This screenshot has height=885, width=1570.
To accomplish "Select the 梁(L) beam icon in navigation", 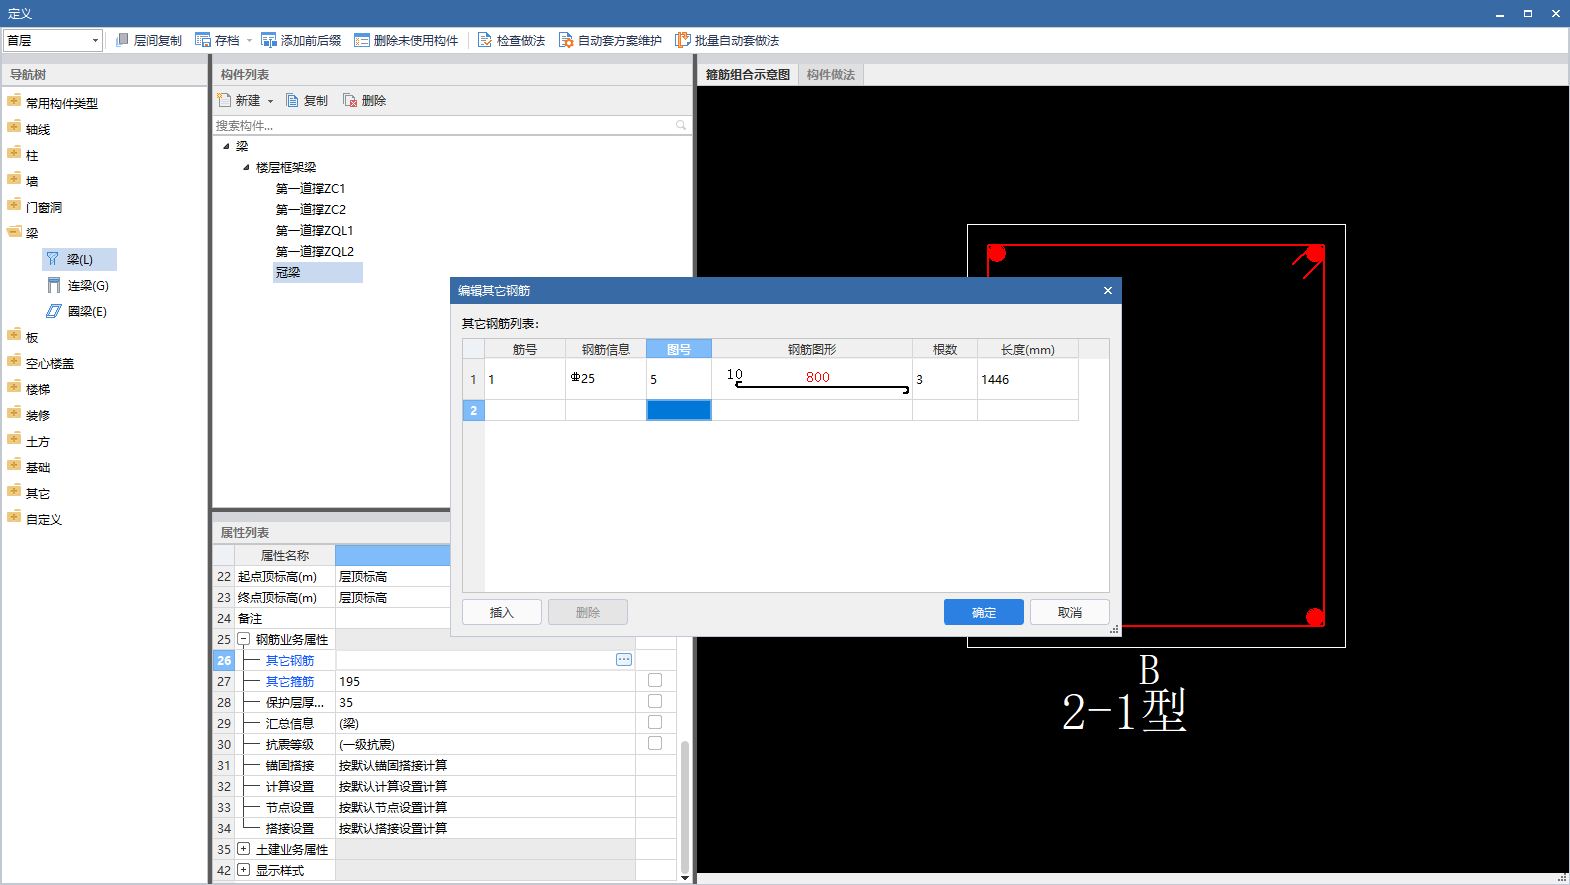I will click(53, 259).
